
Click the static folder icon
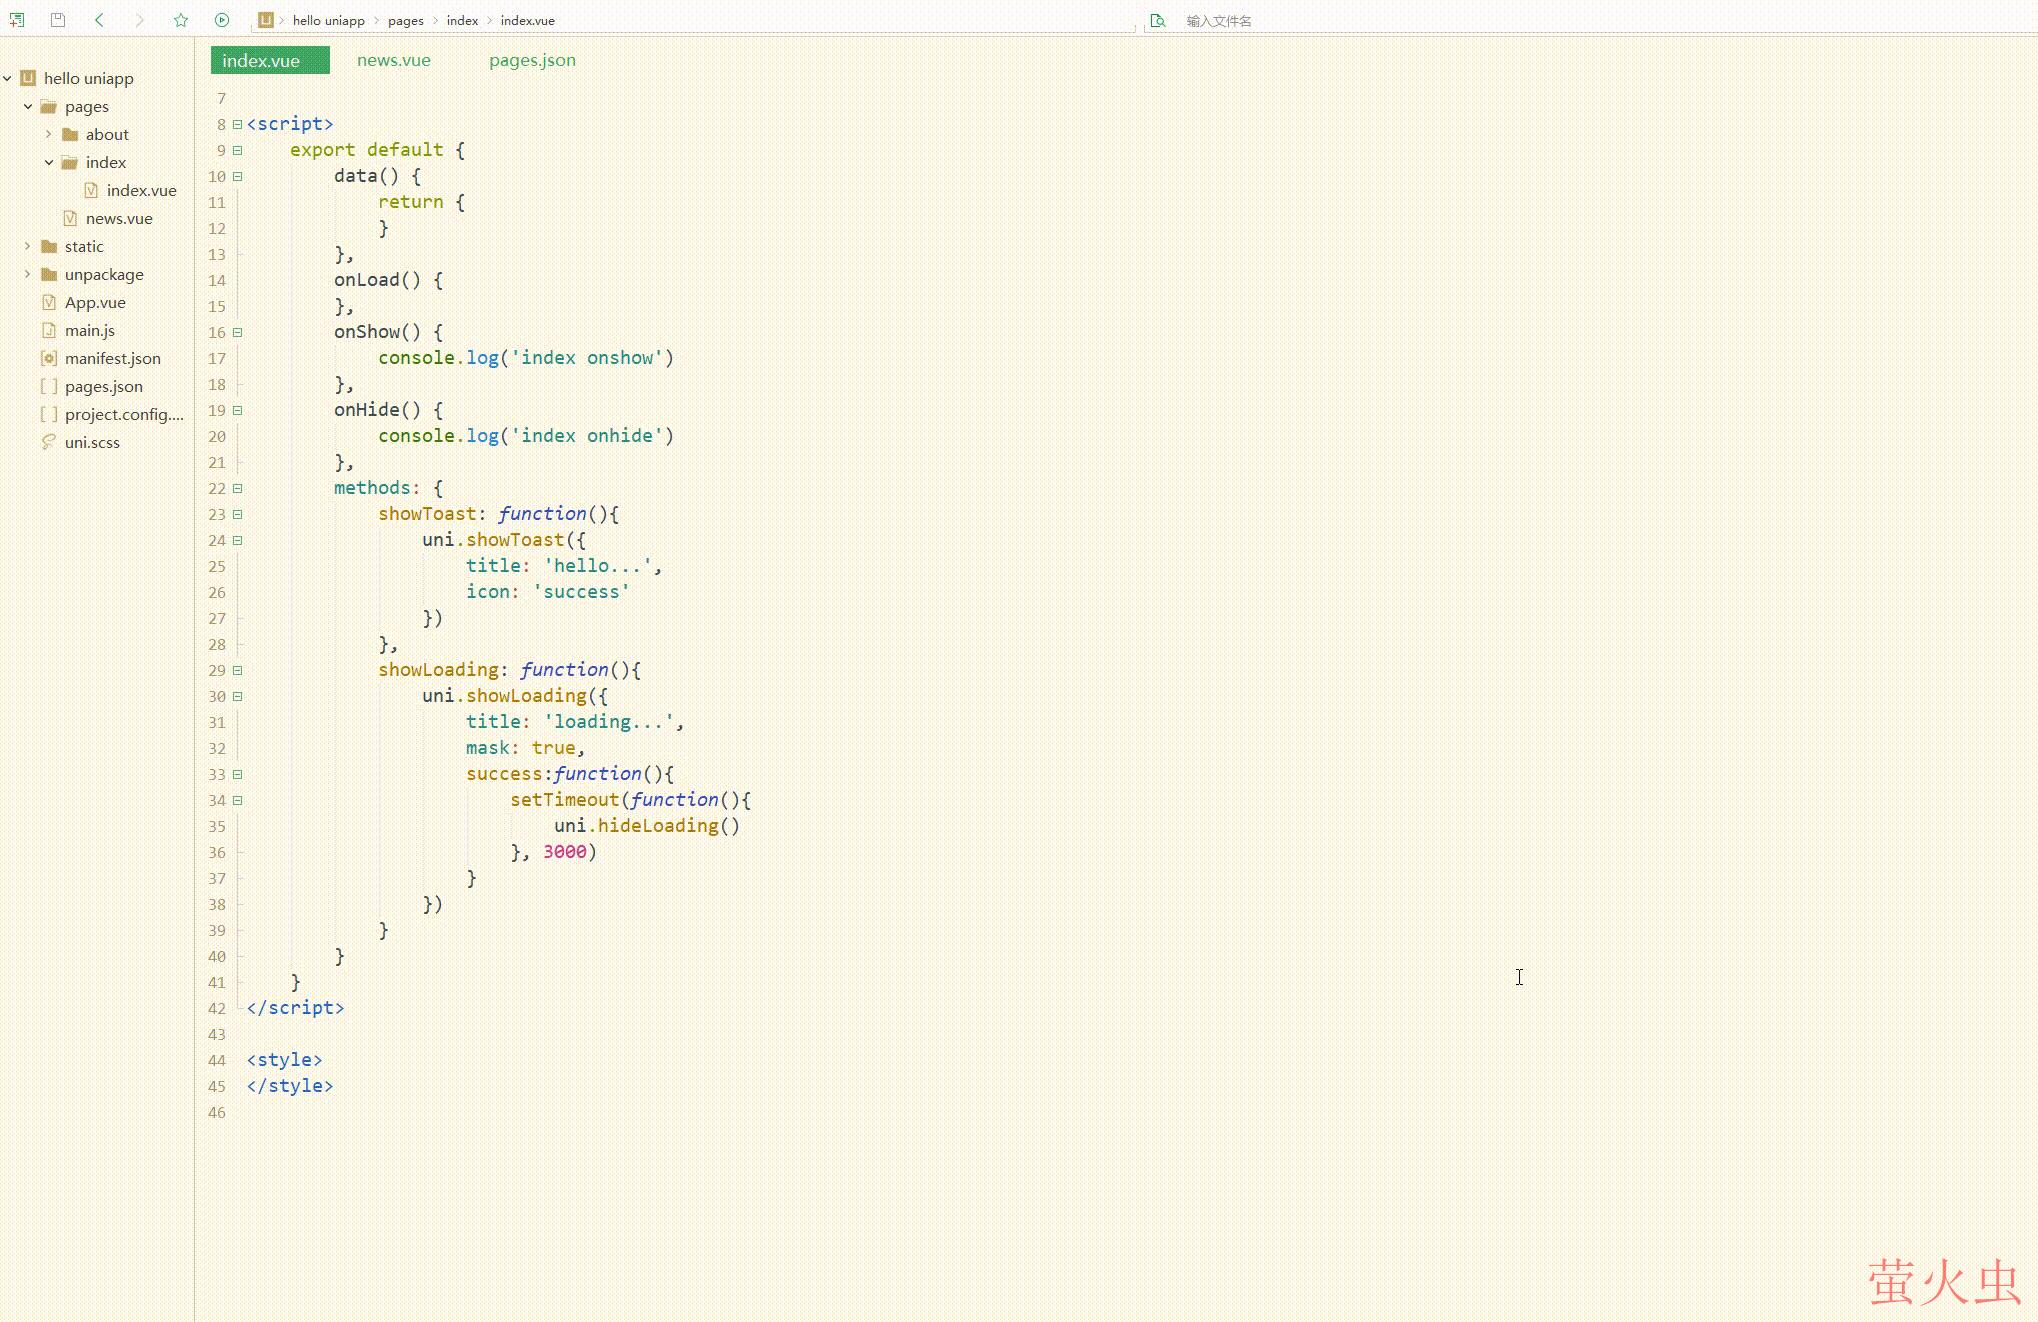(x=49, y=246)
